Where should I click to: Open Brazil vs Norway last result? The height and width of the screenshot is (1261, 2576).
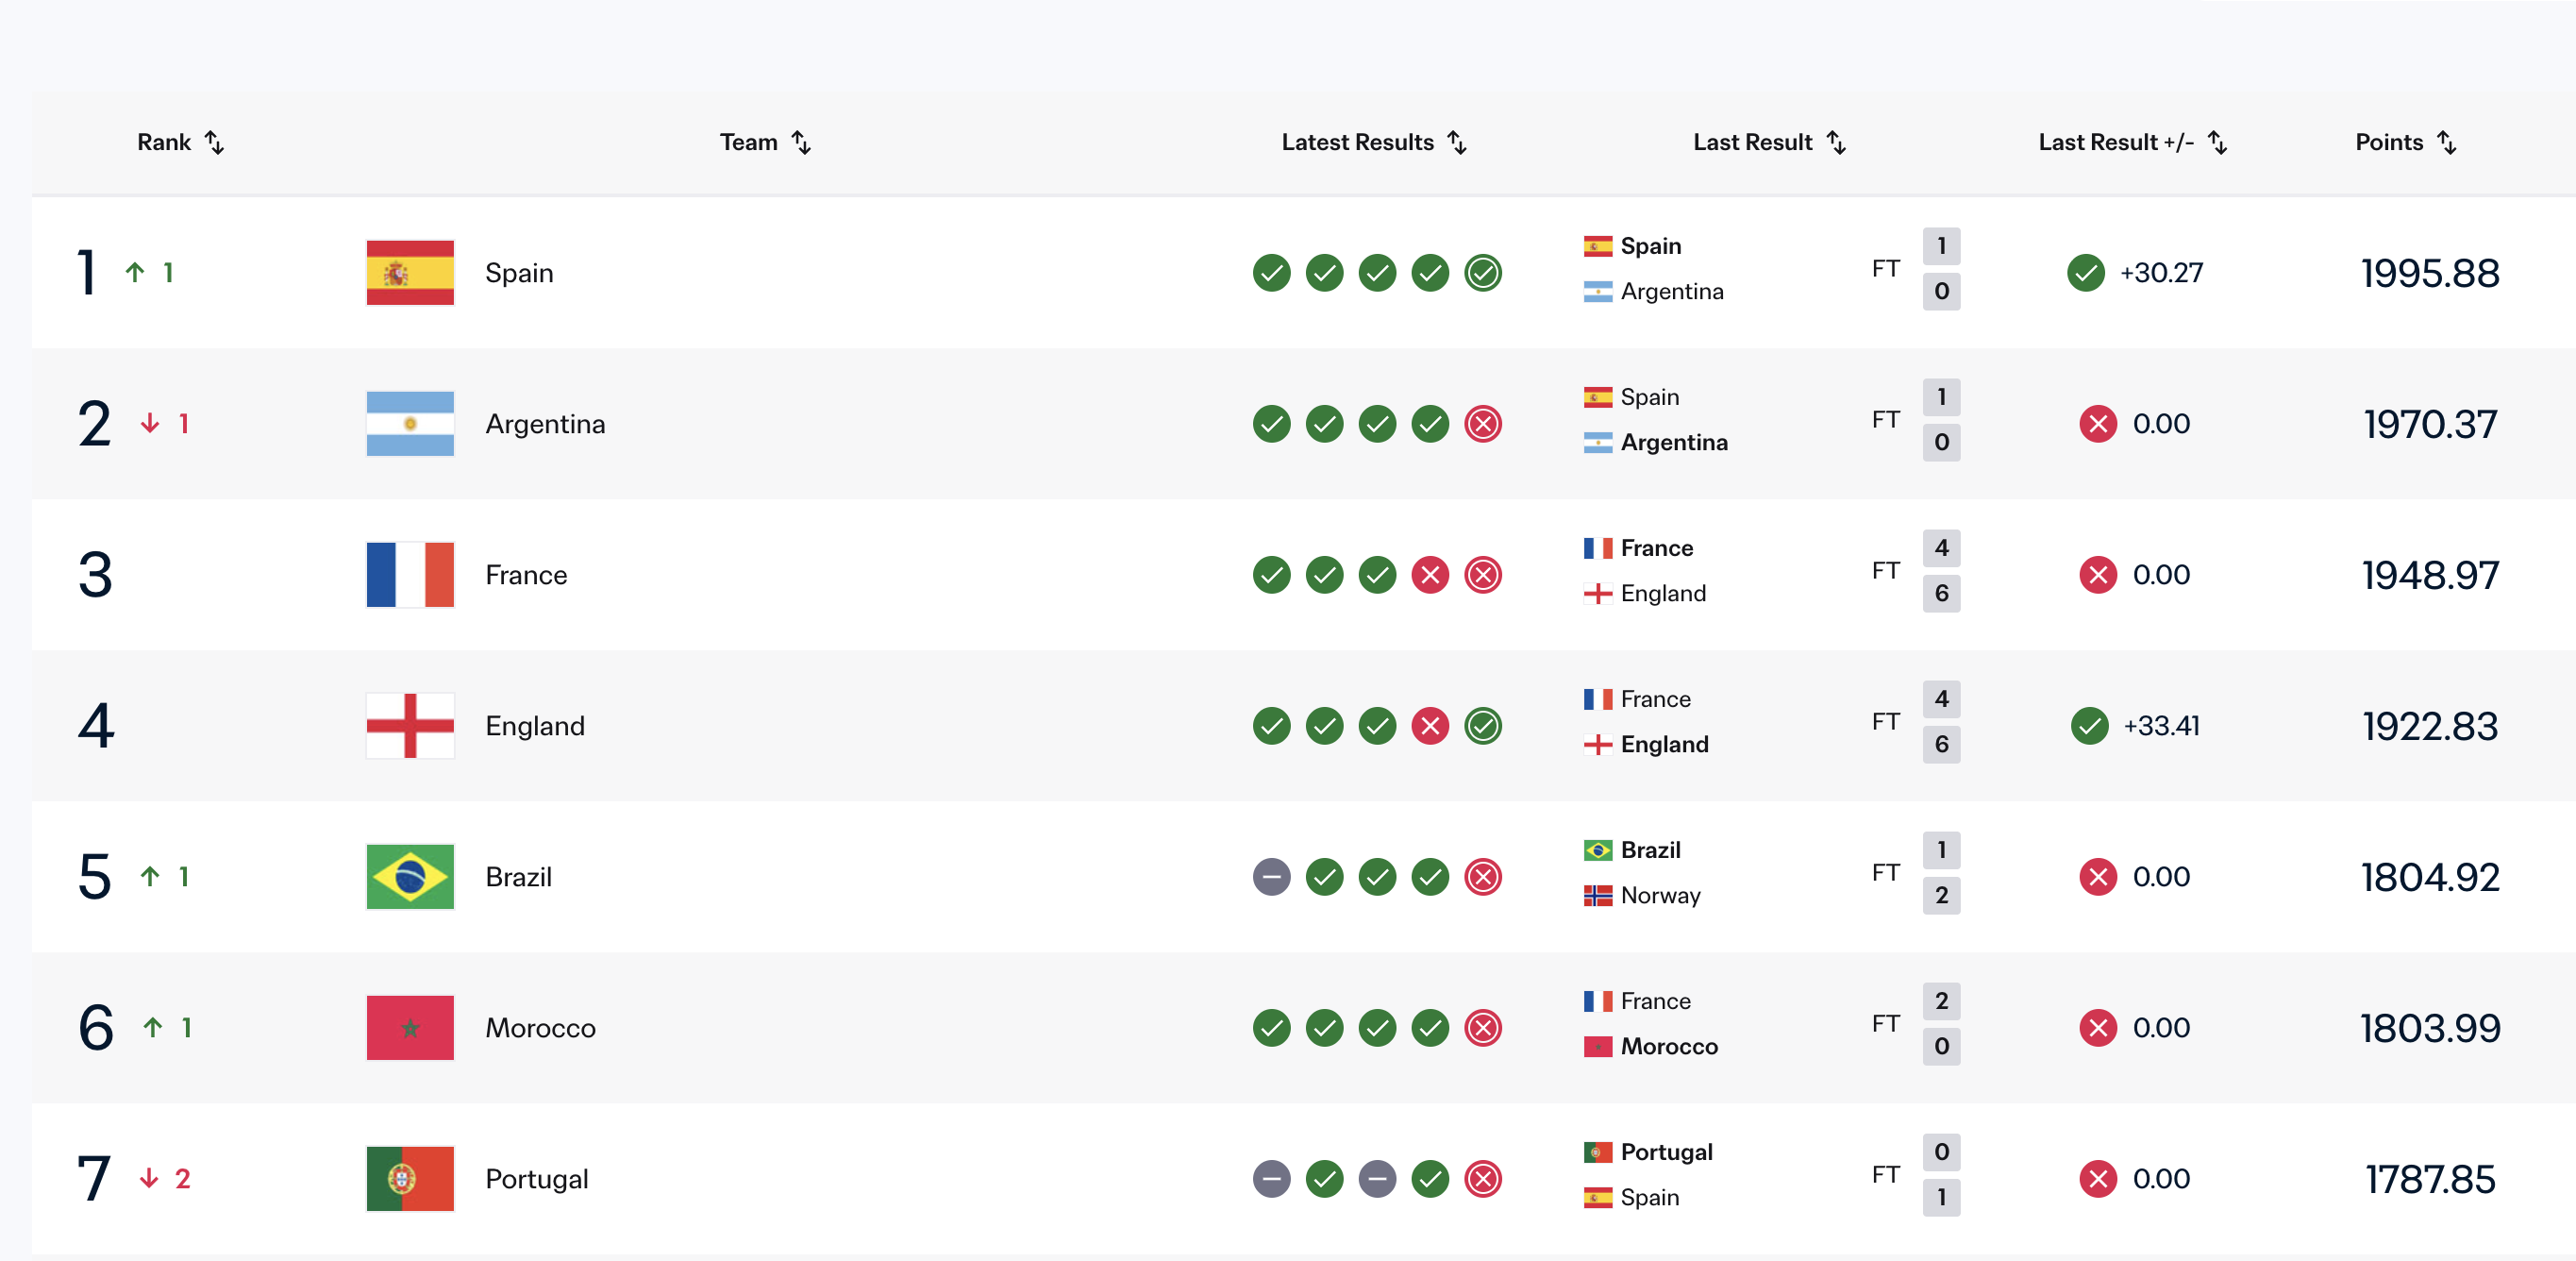(x=1771, y=873)
